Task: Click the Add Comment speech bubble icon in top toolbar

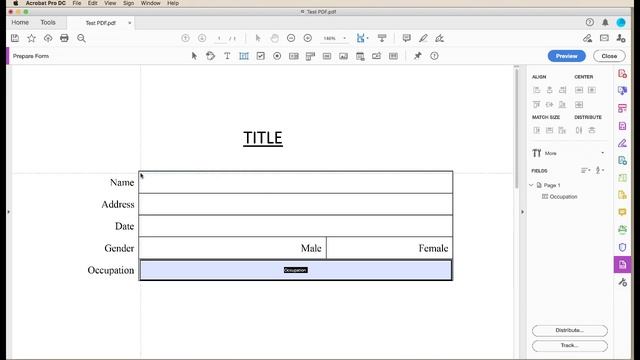Action: point(407,38)
